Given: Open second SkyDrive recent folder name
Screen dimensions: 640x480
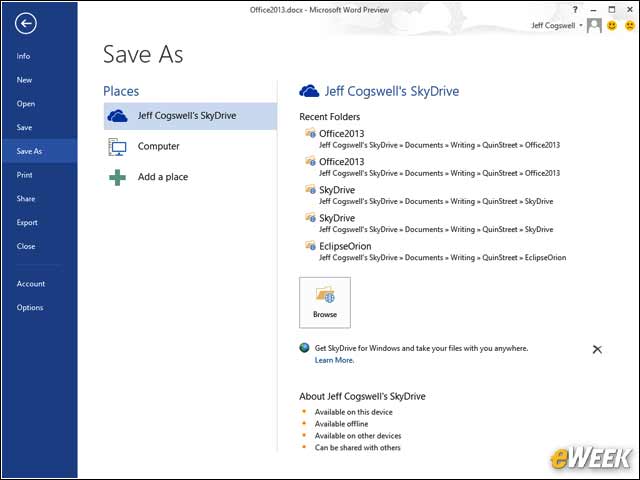Looking at the screenshot, I should pos(337,218).
